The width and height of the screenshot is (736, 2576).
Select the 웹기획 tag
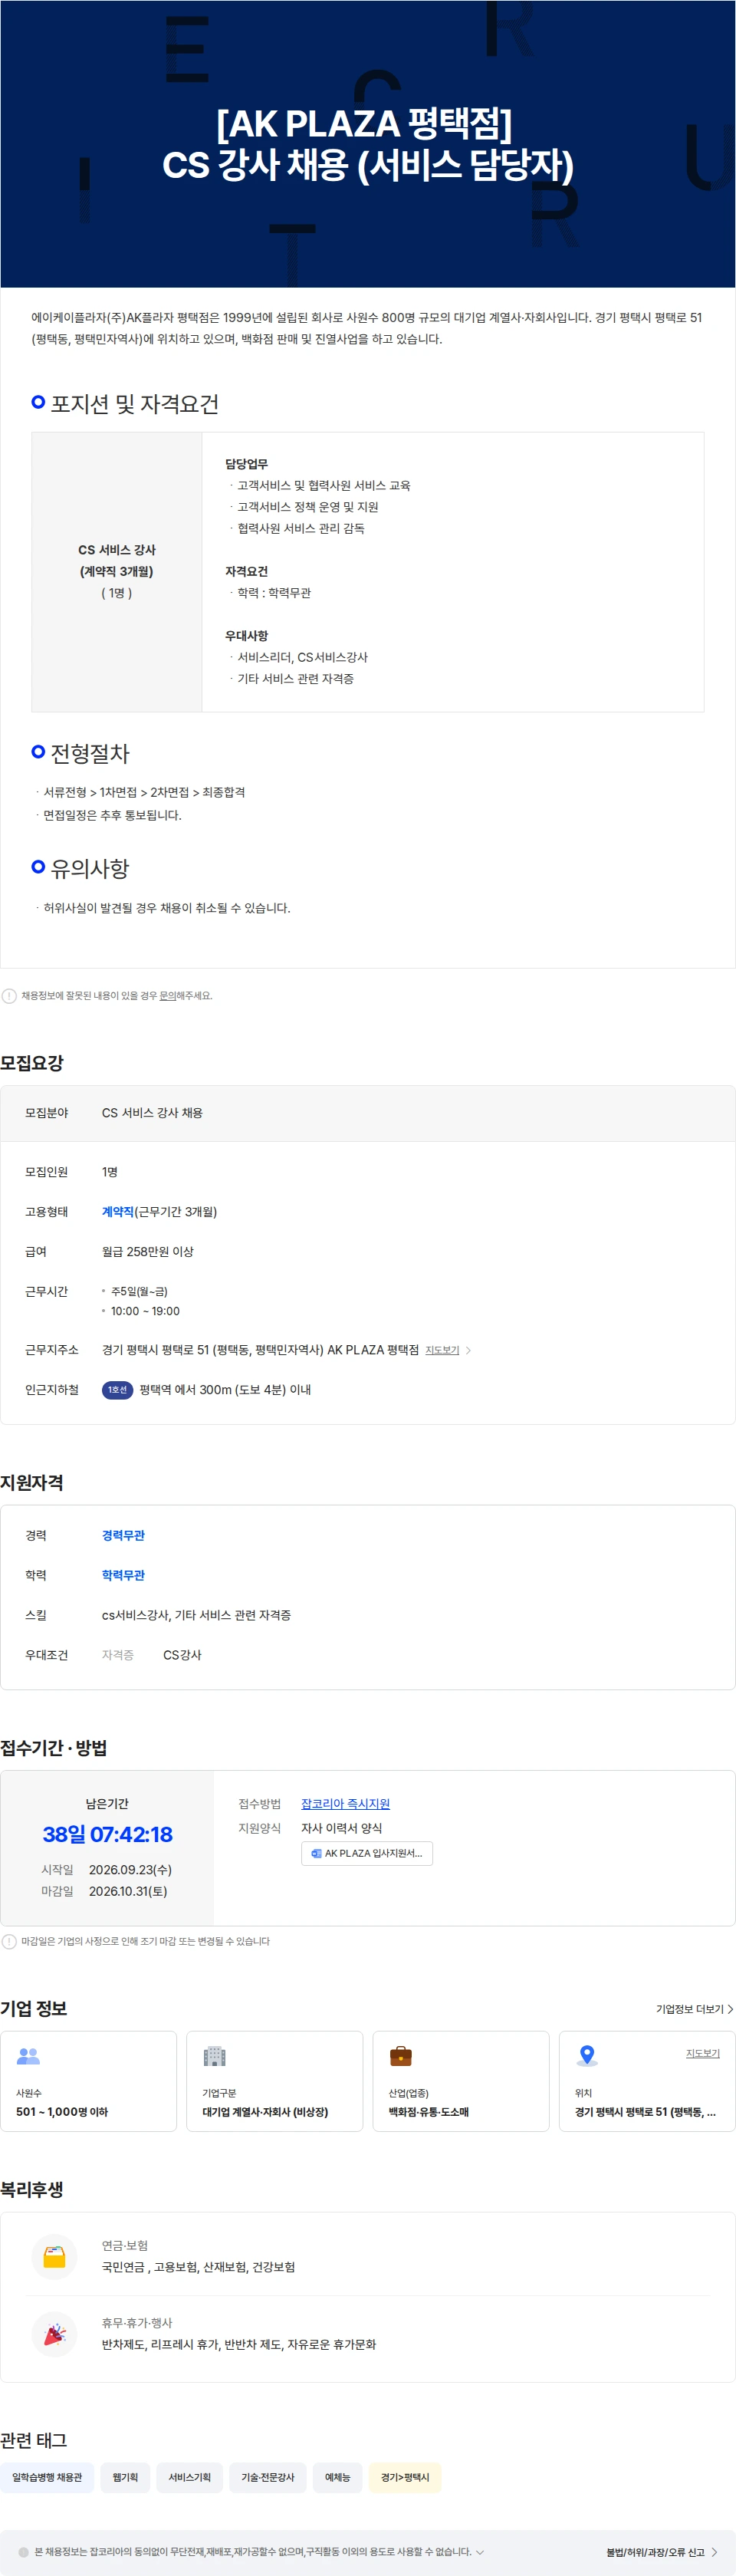[125, 2477]
